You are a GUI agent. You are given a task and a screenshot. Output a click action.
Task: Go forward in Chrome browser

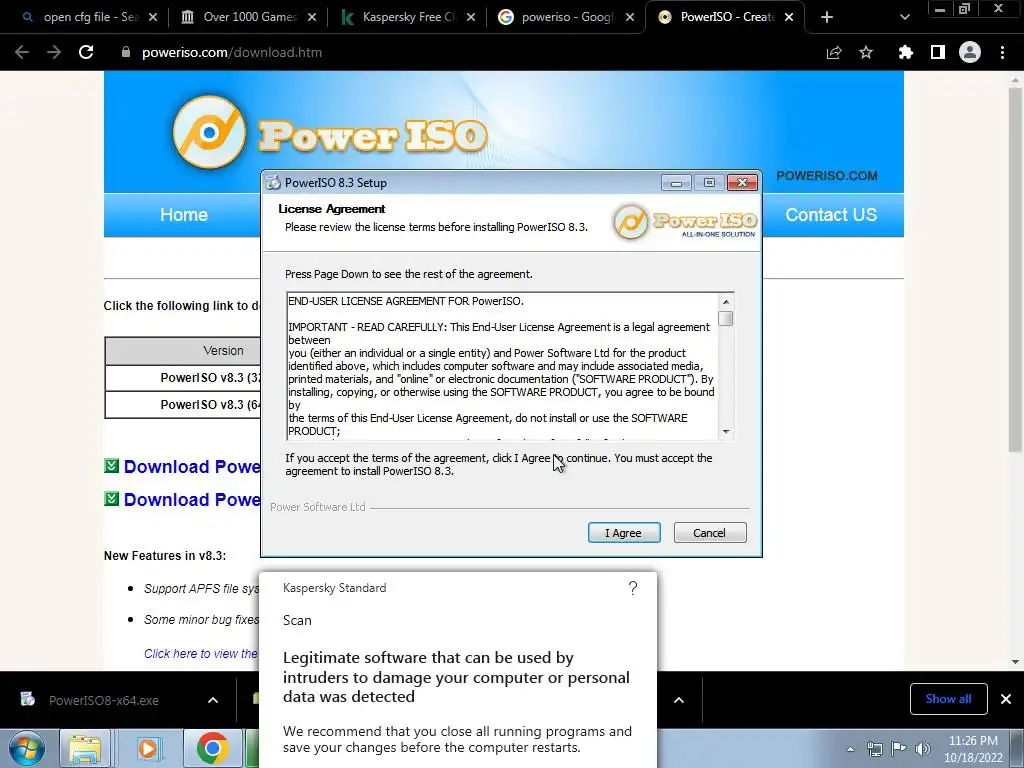(54, 52)
